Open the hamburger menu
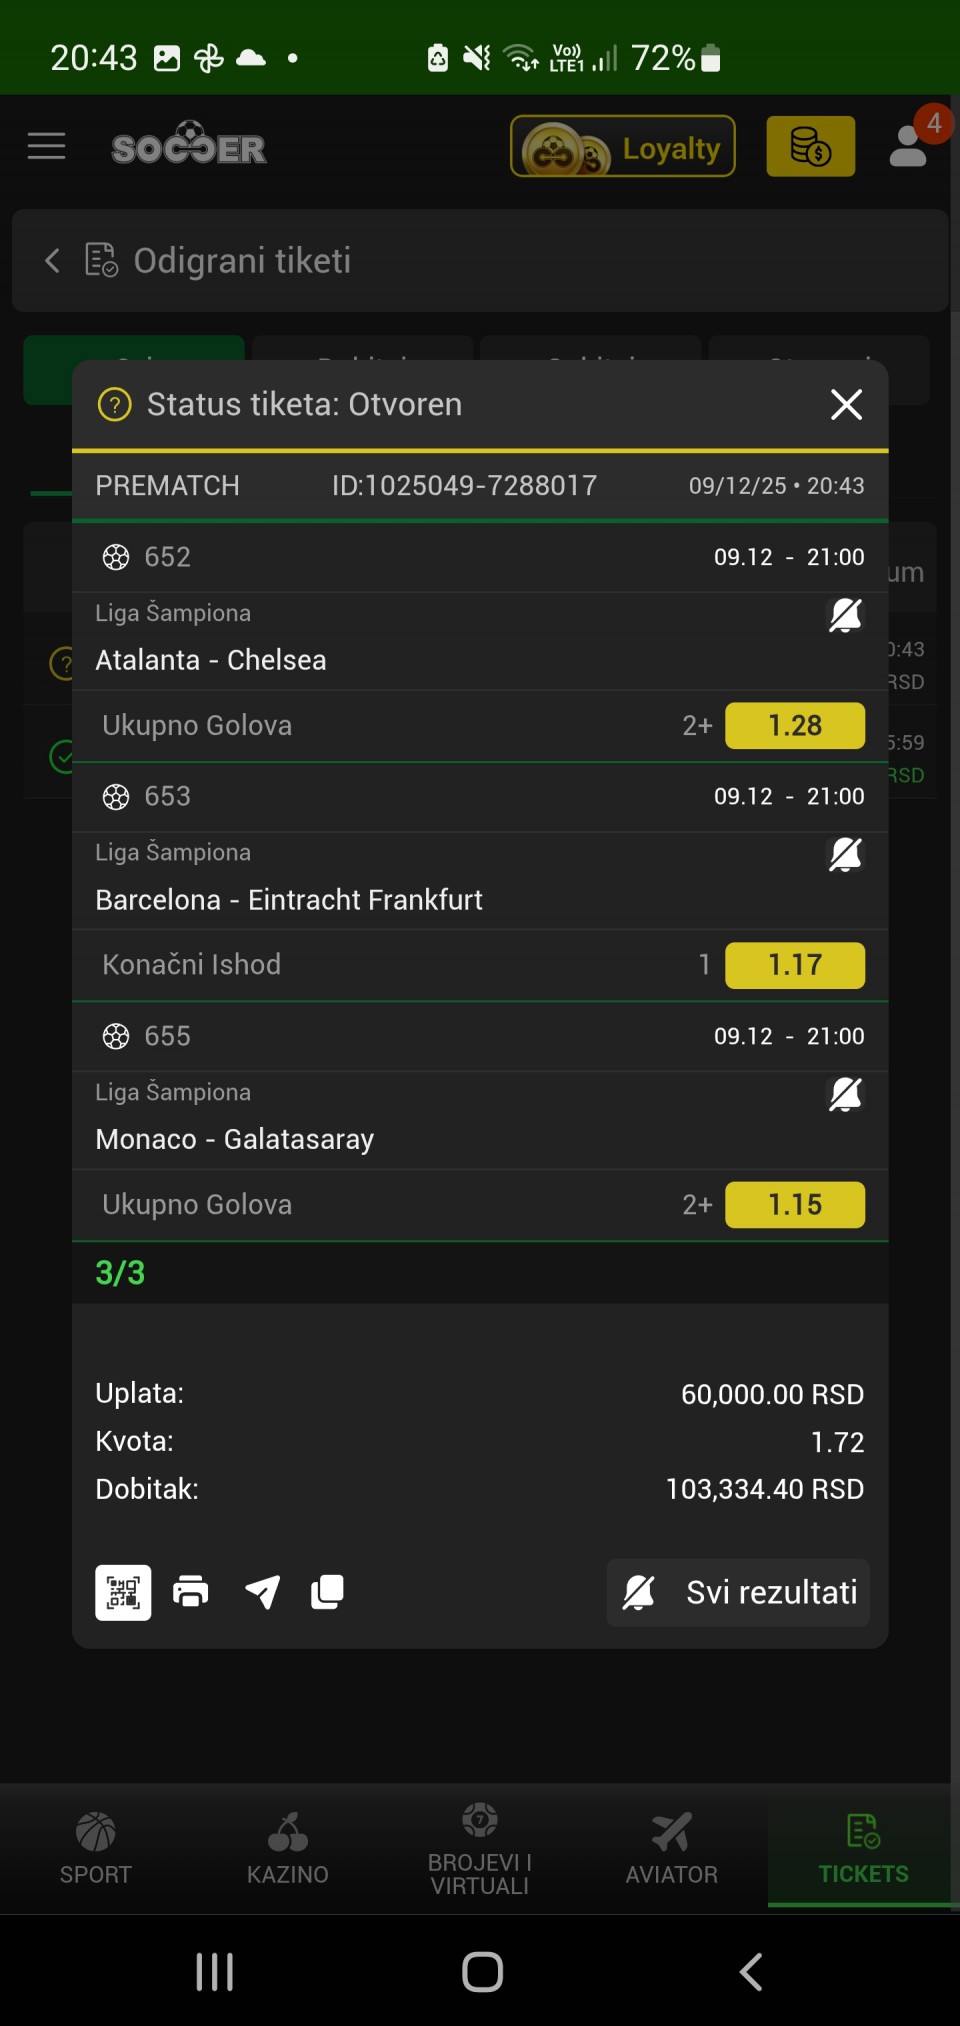 [46, 147]
